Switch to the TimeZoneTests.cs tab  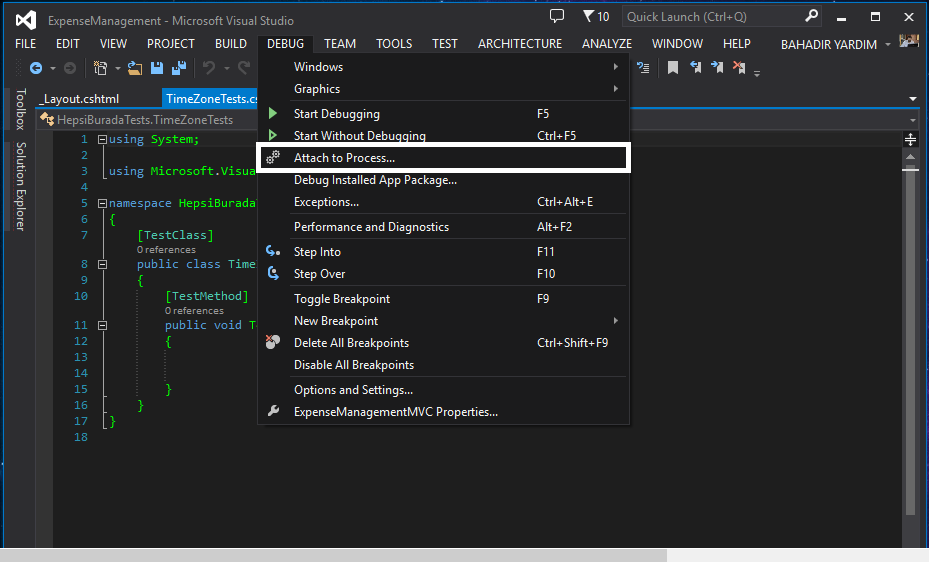click(211, 99)
